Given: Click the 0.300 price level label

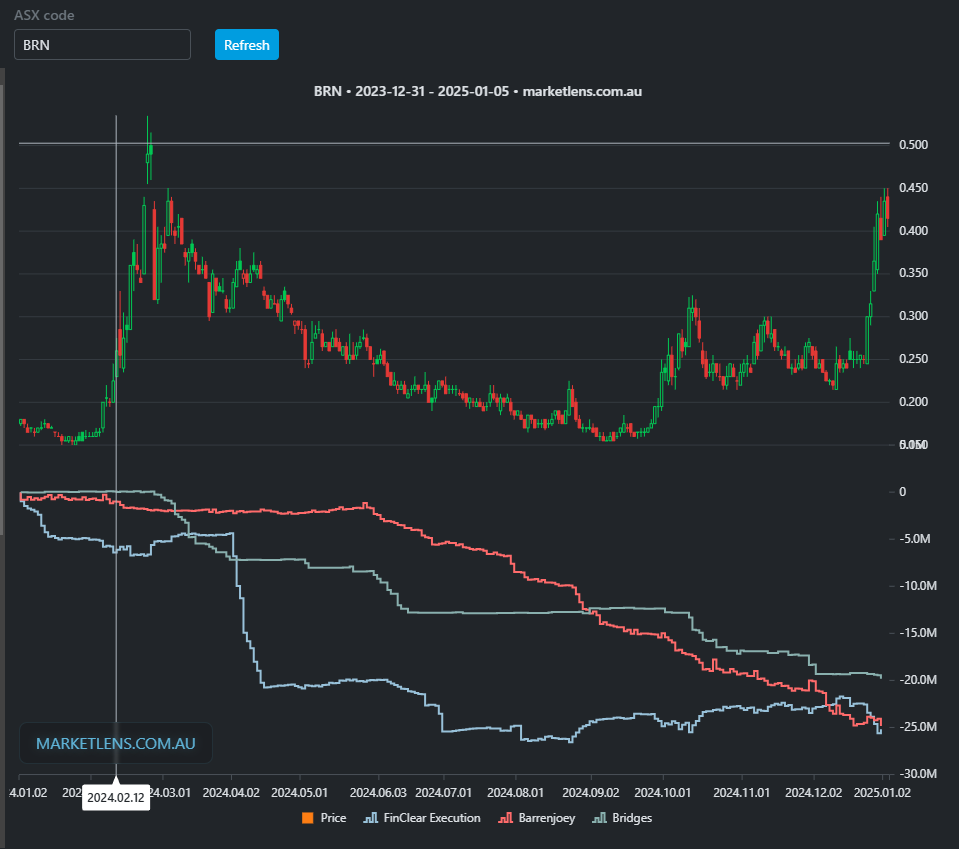Looking at the screenshot, I should pos(913,316).
